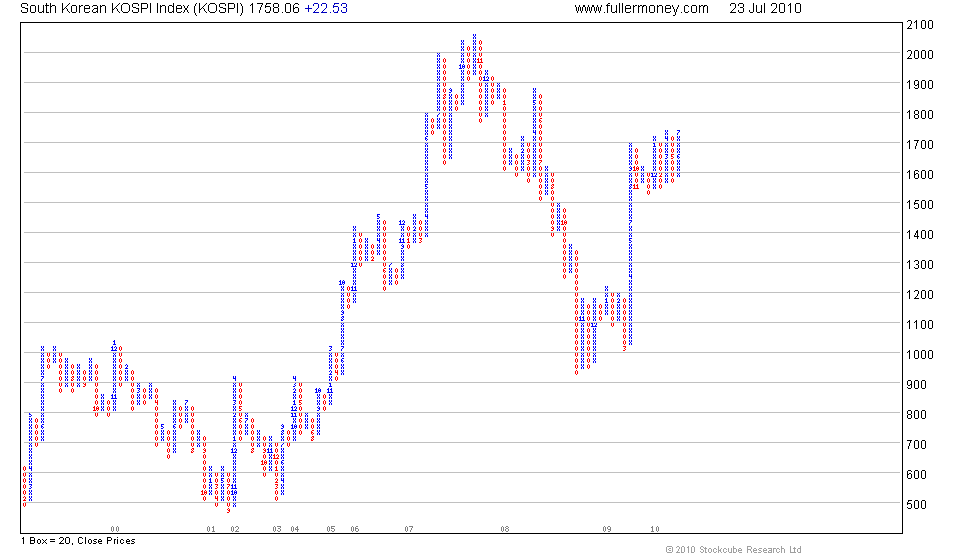
Task: Click the 02 year label on time axis
Action: coord(235,529)
